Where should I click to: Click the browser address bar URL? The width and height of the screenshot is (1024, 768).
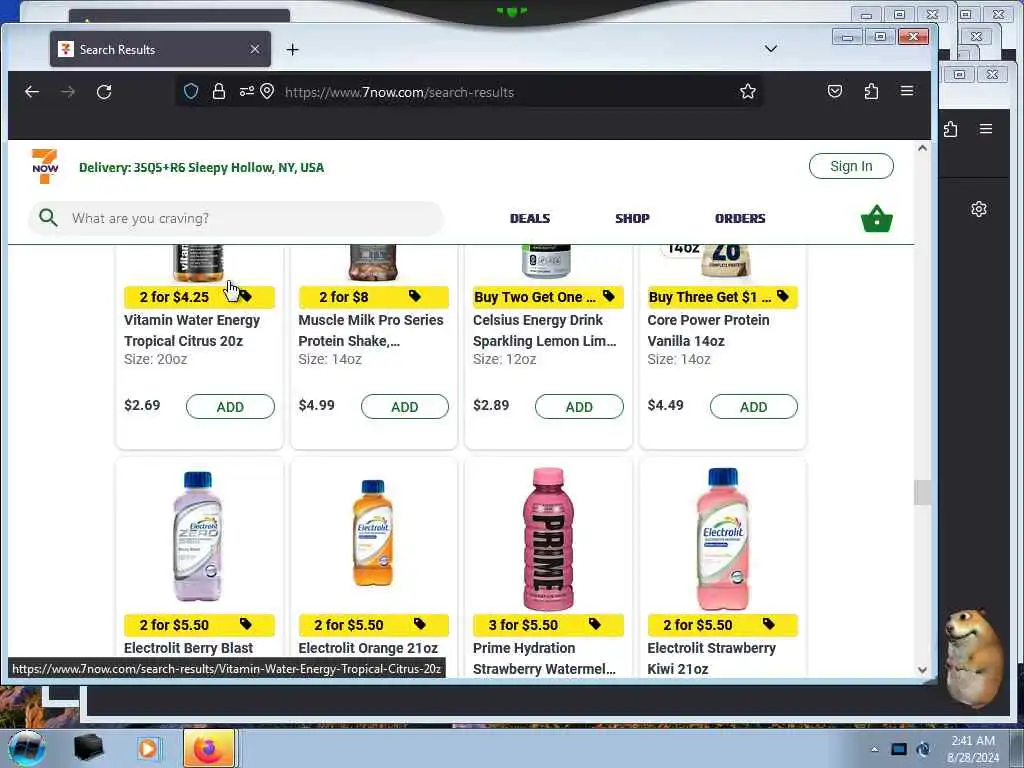pos(399,92)
